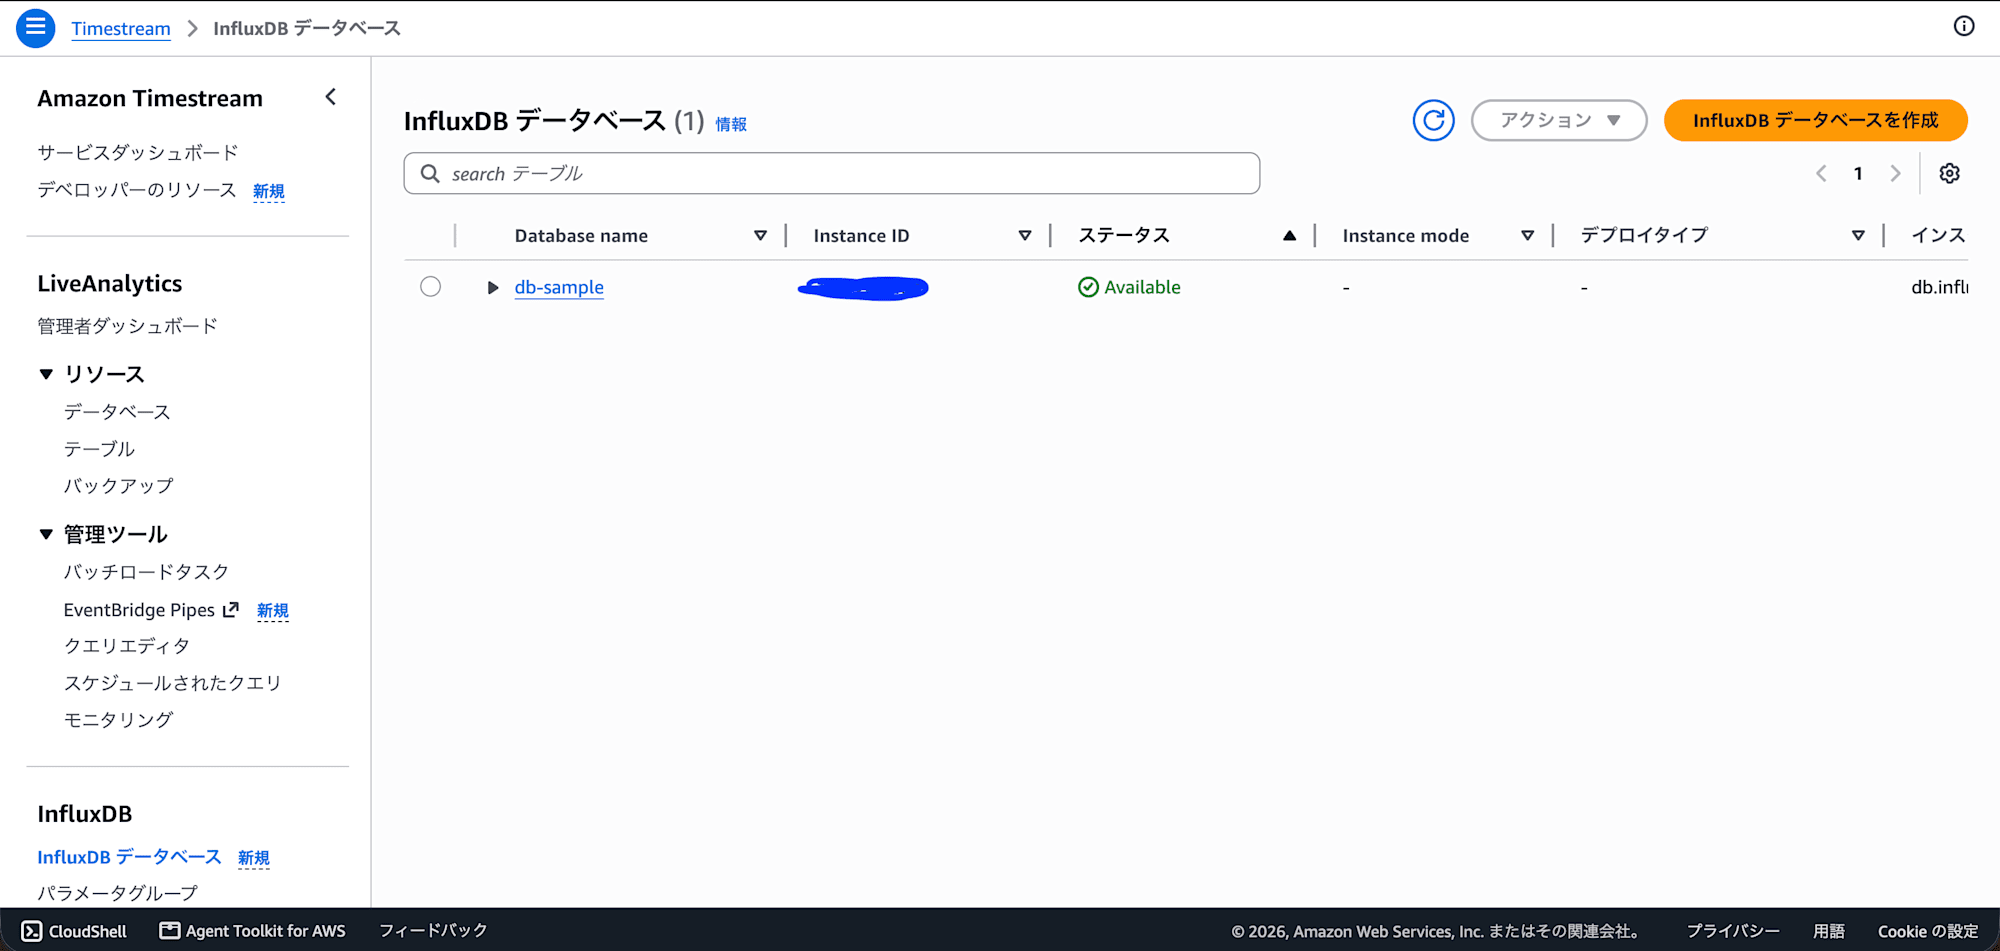This screenshot has width=2000, height=951.
Task: Click the Available status text
Action: coord(1142,288)
